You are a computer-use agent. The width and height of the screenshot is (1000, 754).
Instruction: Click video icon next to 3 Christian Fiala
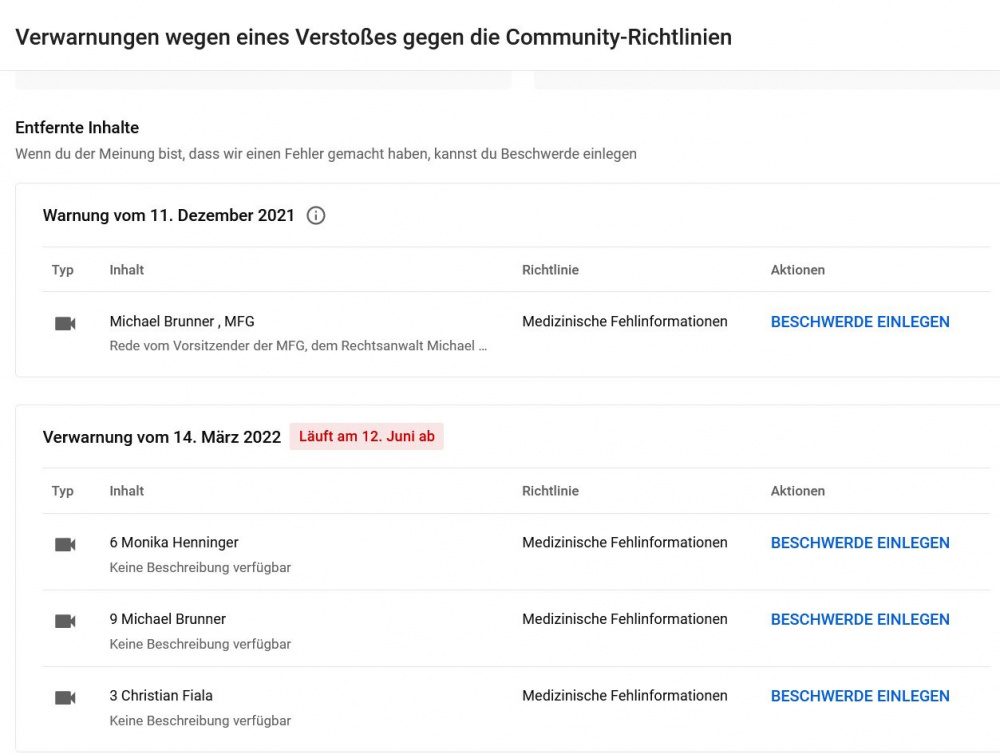pos(65,697)
